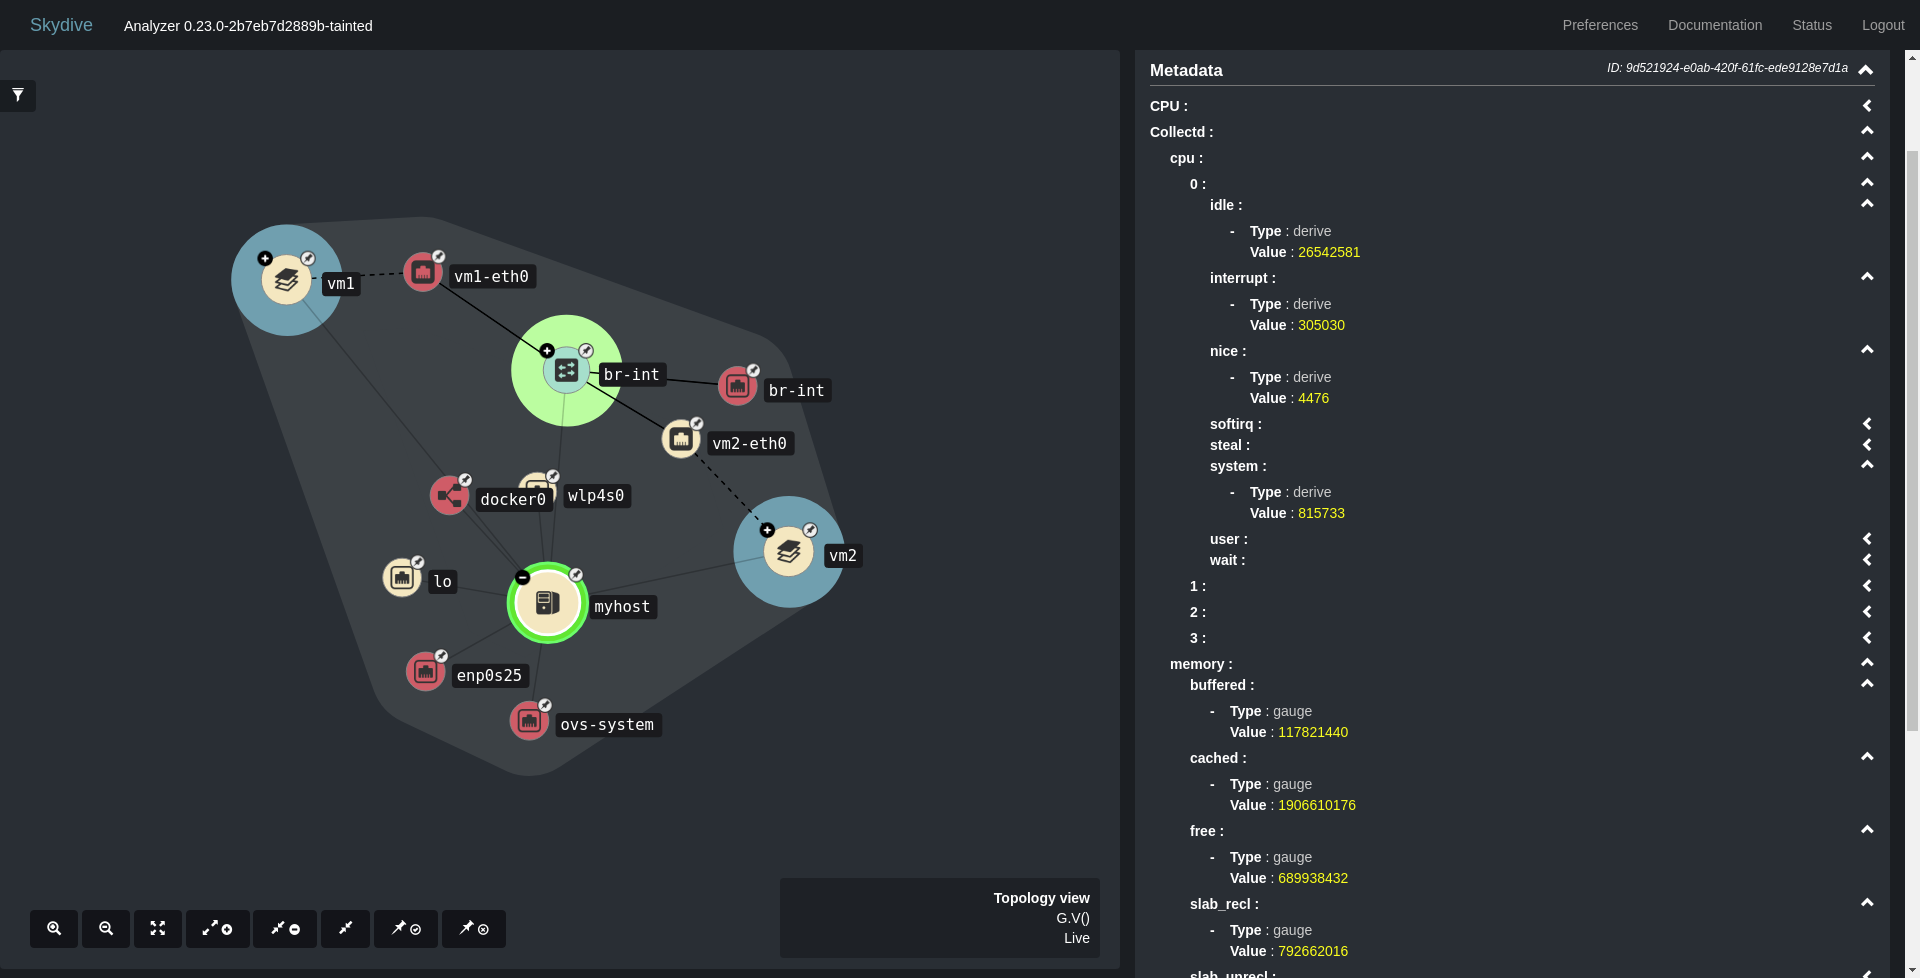Image resolution: width=1920 pixels, height=978 pixels.
Task: Click the free memory value 689938432
Action: point(1313,878)
